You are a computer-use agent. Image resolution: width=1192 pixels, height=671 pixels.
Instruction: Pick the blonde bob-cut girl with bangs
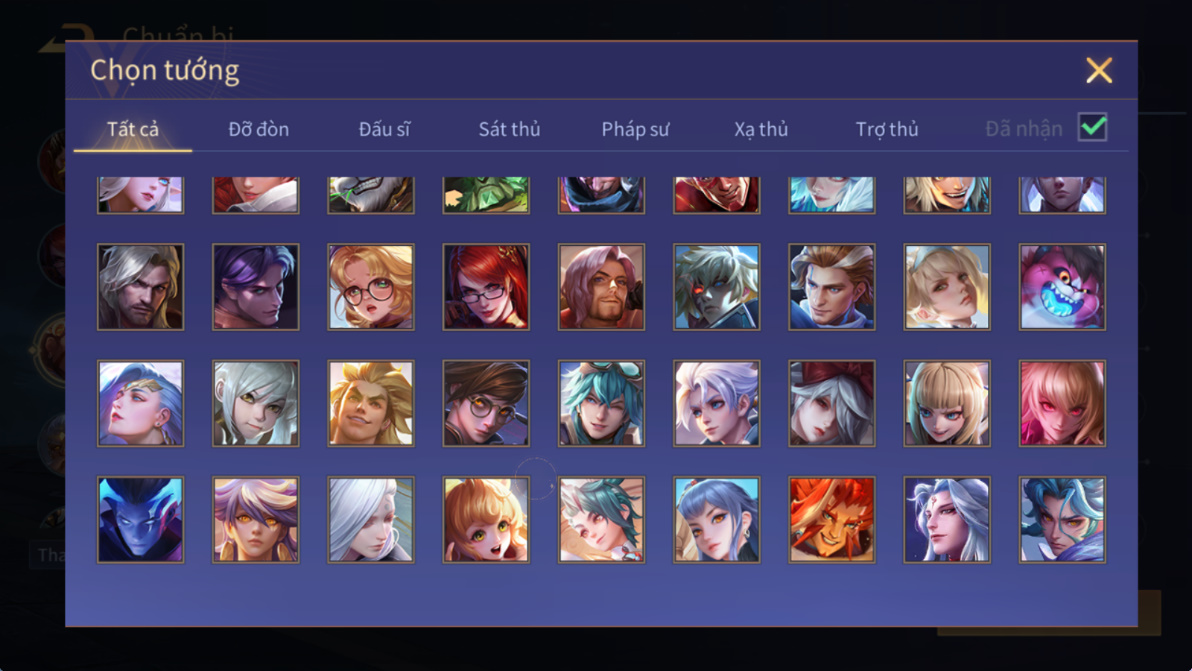pyautogui.click(x=947, y=404)
